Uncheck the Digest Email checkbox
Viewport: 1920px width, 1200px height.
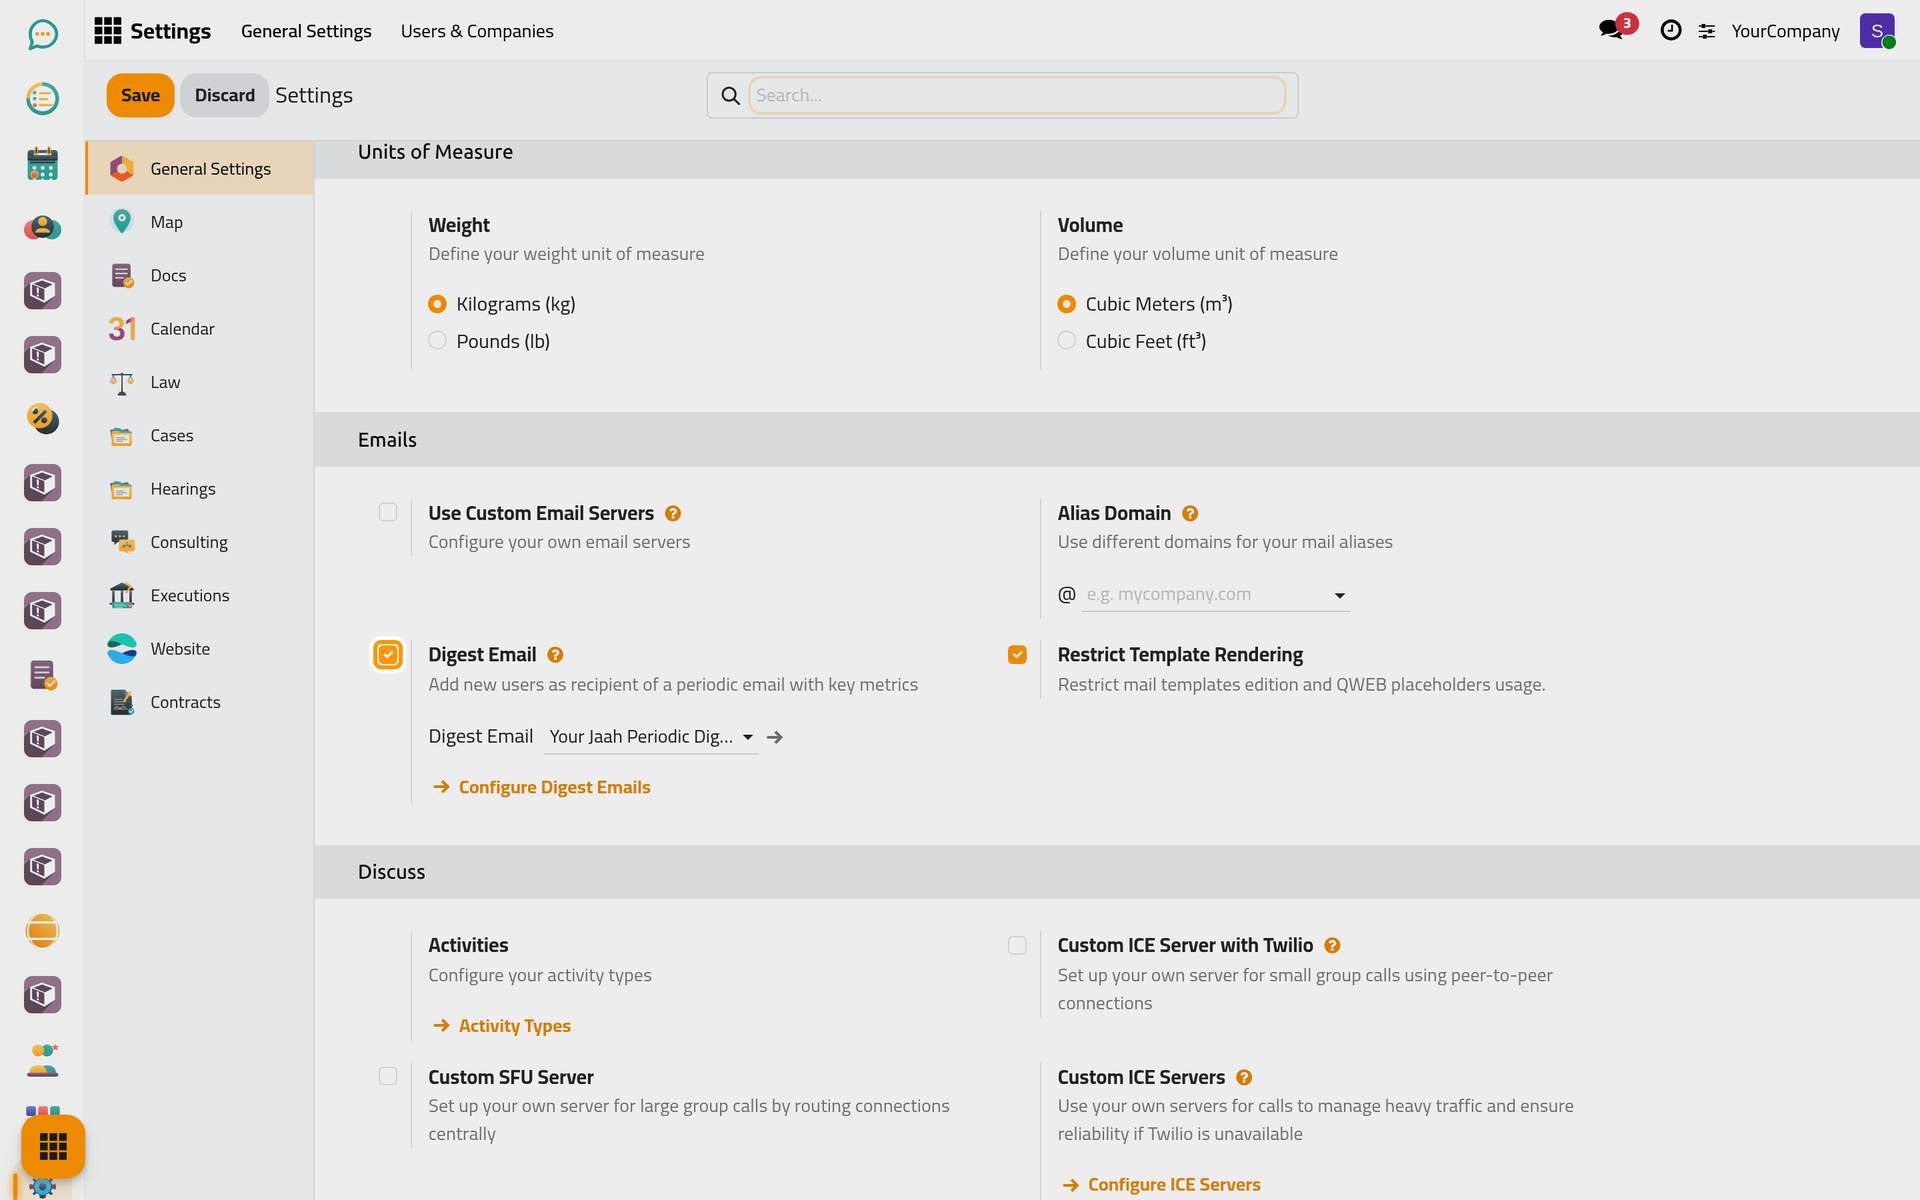(x=388, y=655)
